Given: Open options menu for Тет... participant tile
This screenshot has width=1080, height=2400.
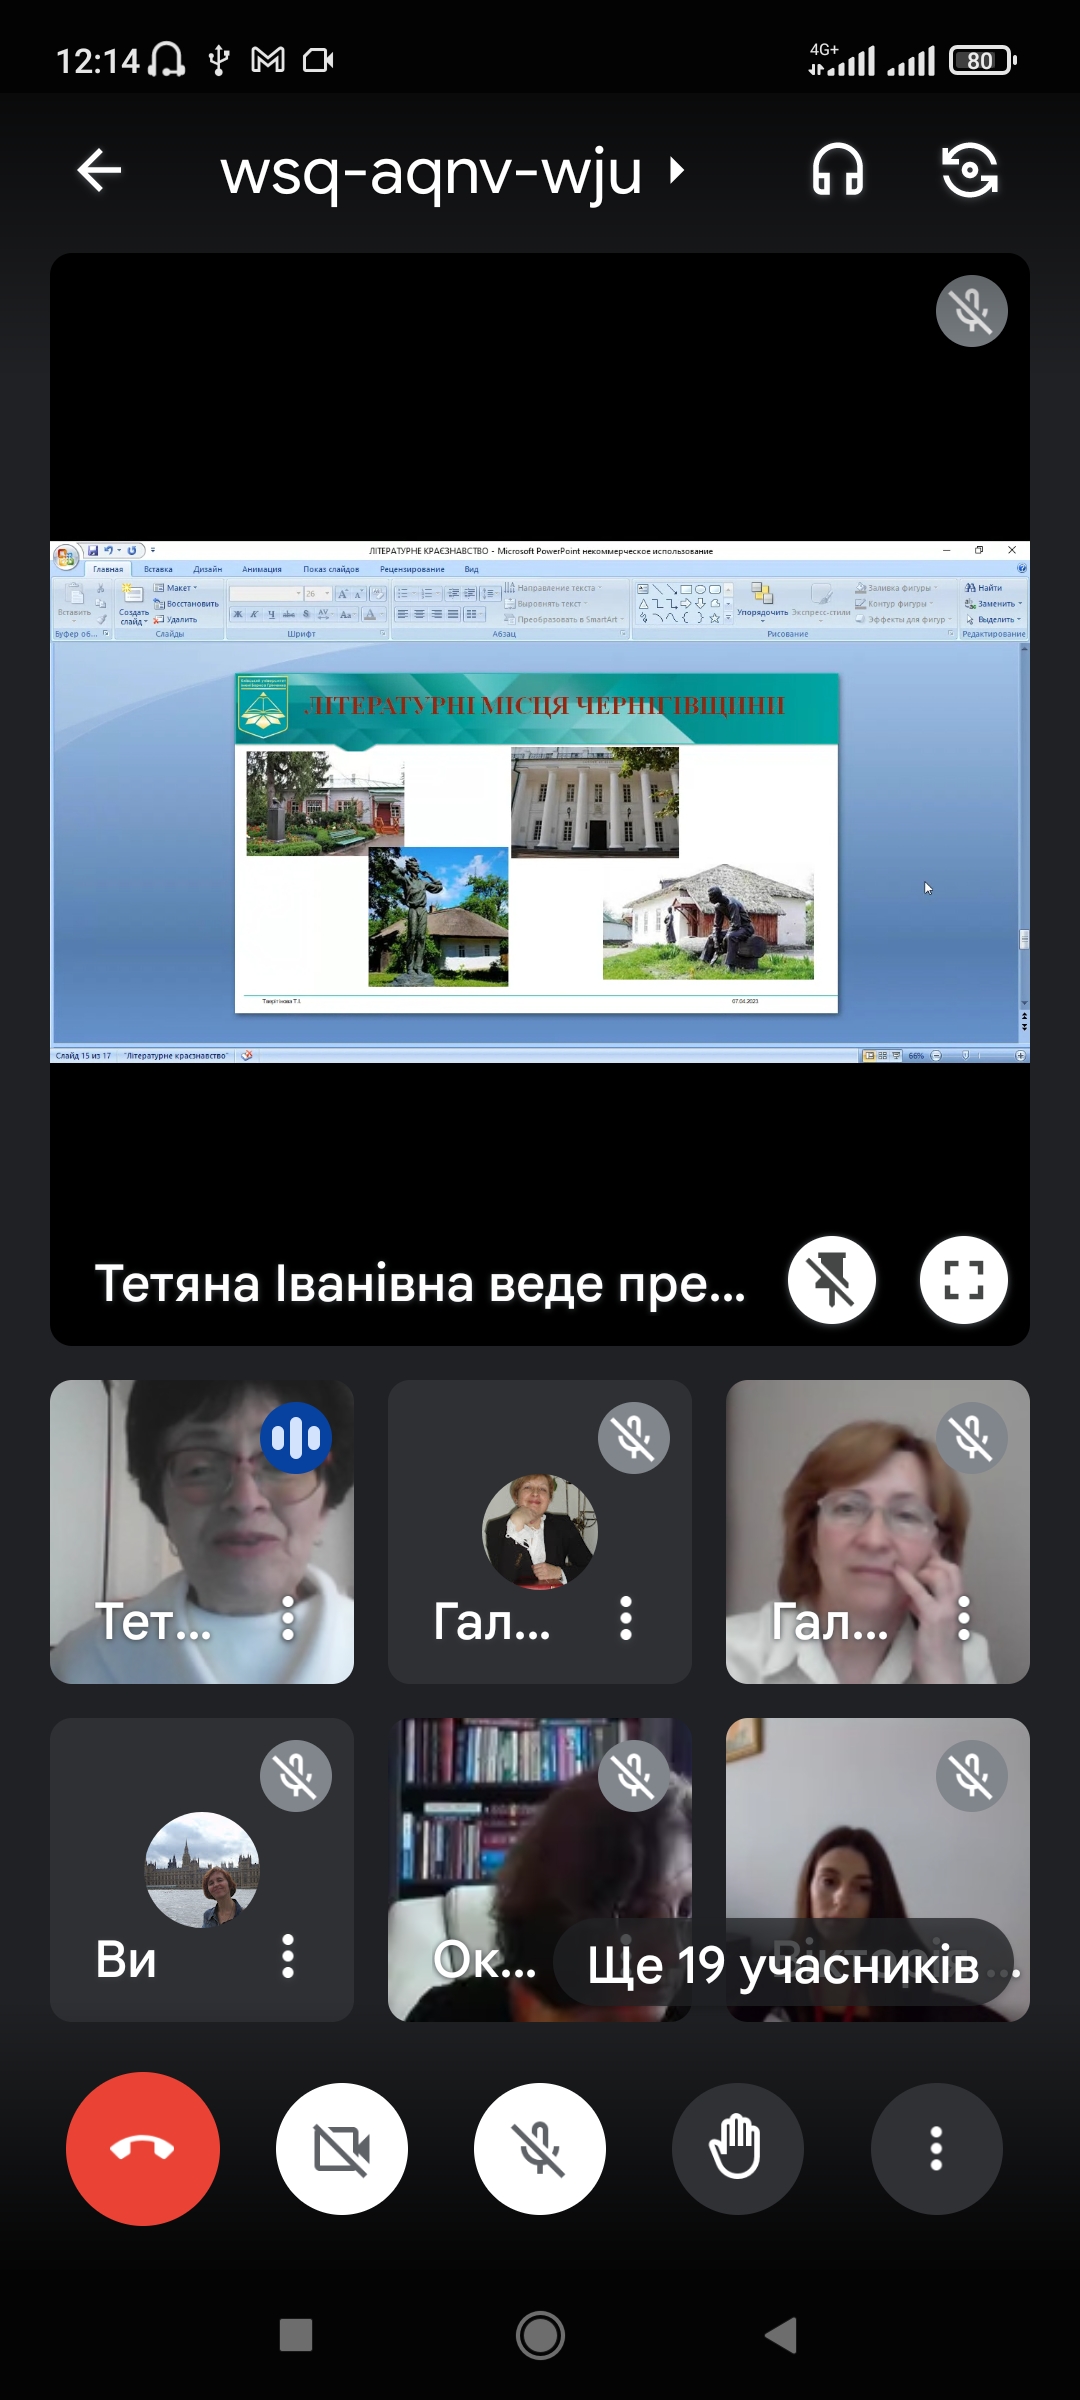Looking at the screenshot, I should click(288, 1618).
